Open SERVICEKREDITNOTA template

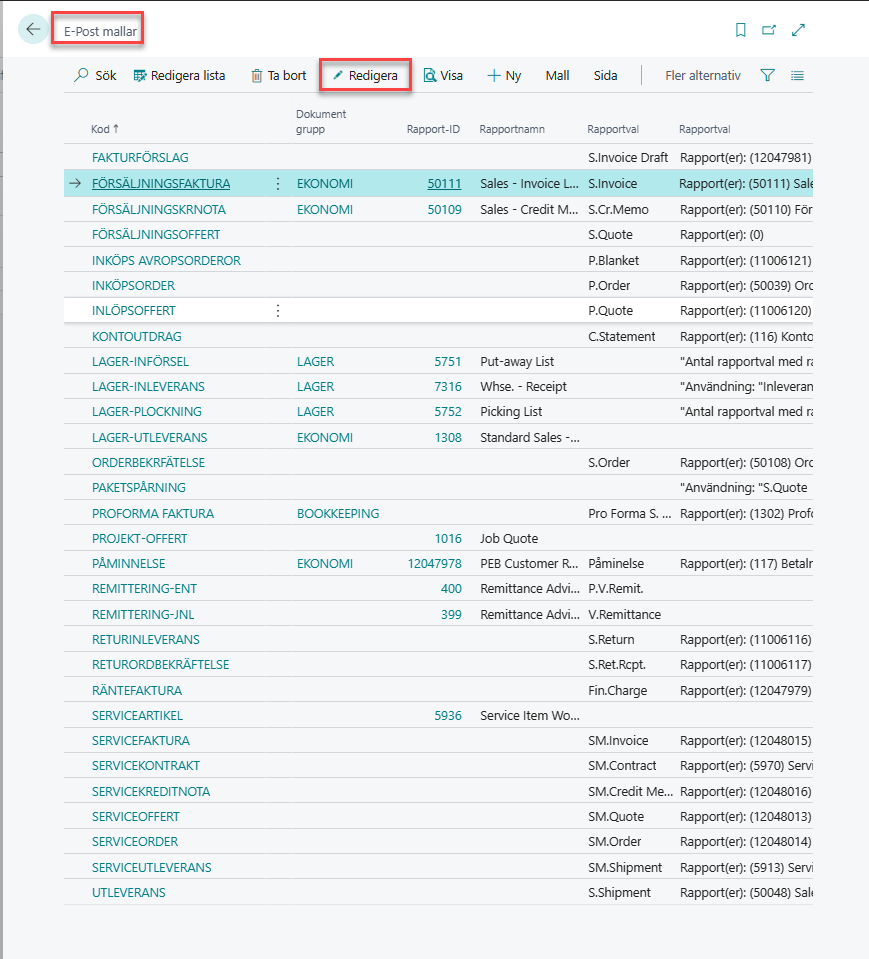tap(151, 791)
